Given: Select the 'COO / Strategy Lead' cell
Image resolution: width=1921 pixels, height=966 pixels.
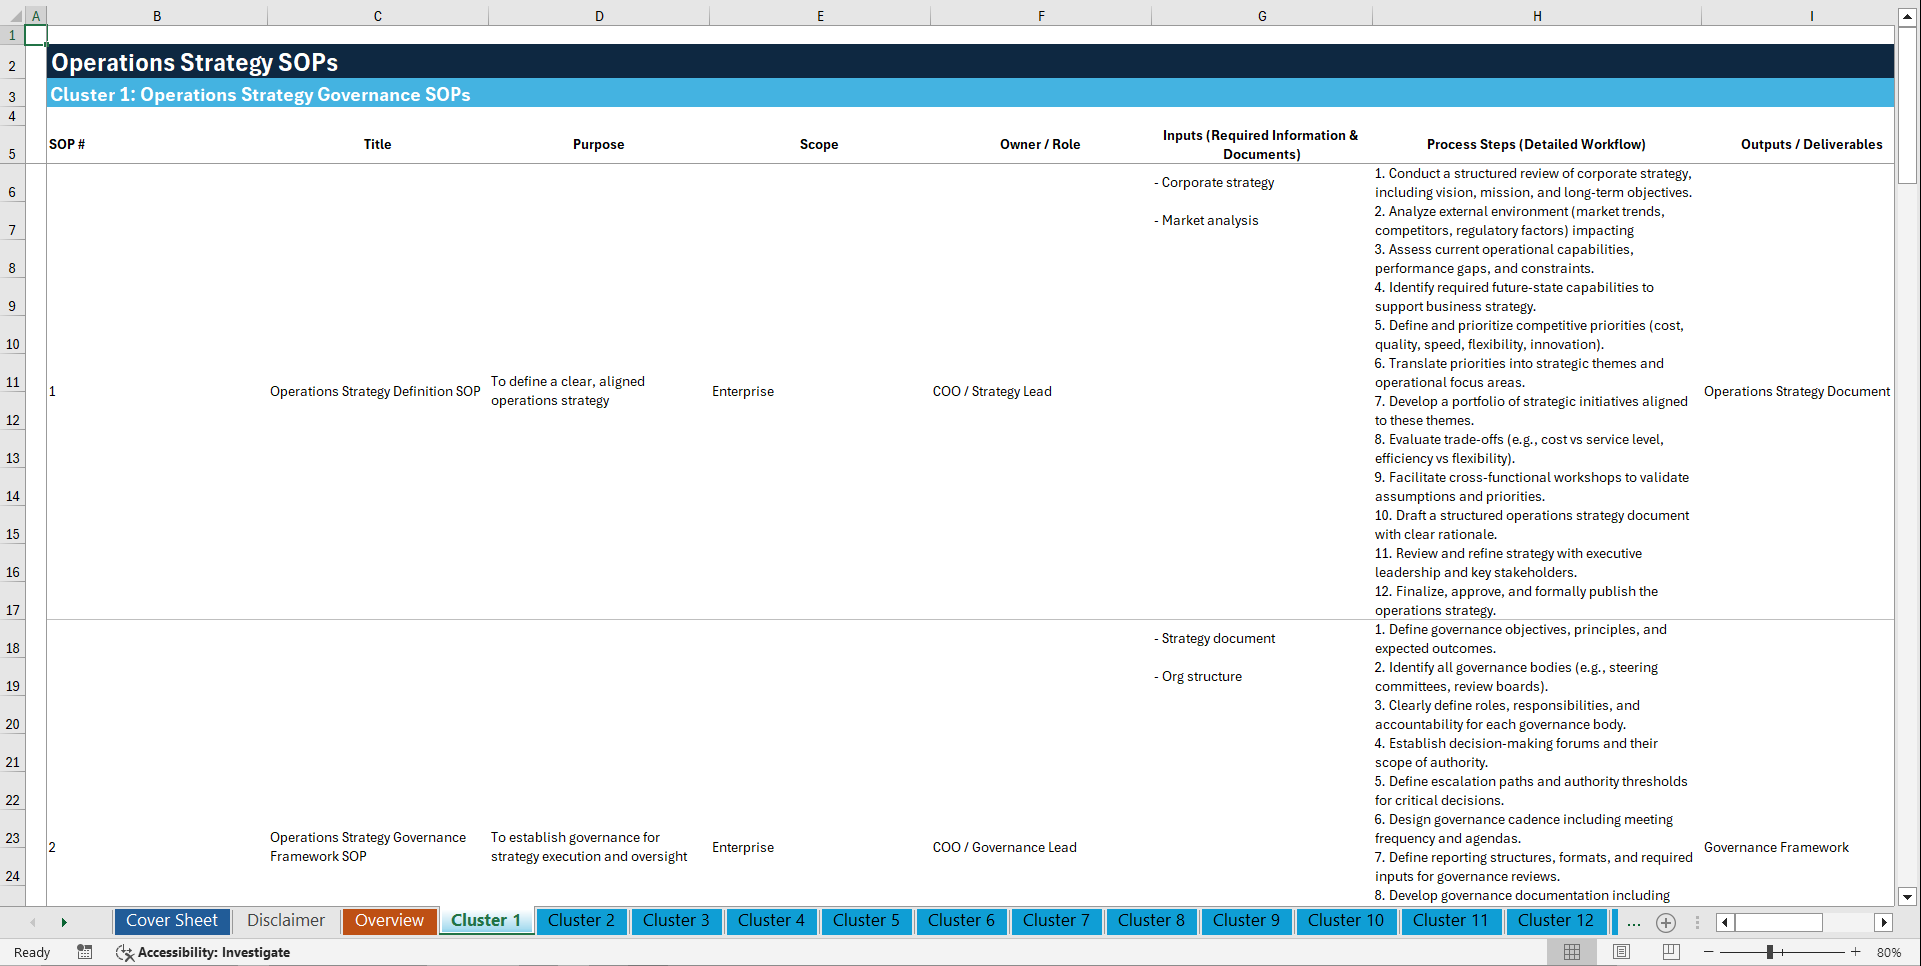Looking at the screenshot, I should pos(1041,391).
